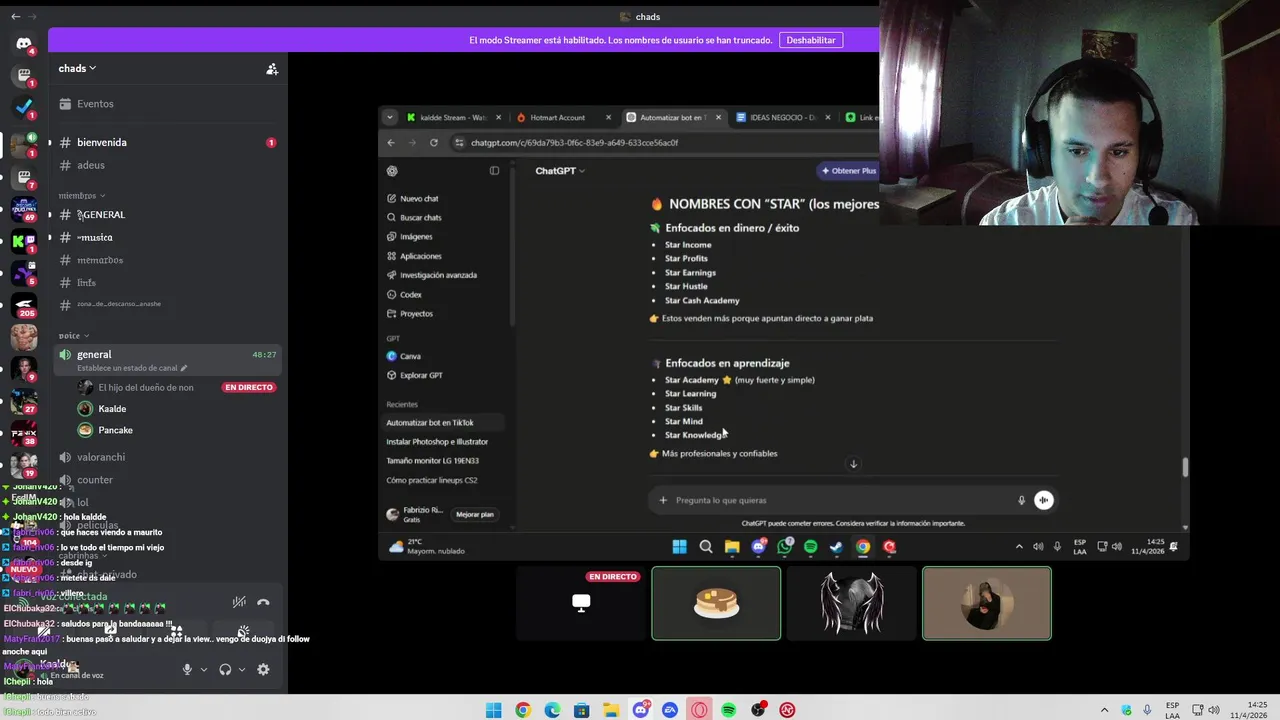Select user Pancake in voice channel

tap(115, 430)
